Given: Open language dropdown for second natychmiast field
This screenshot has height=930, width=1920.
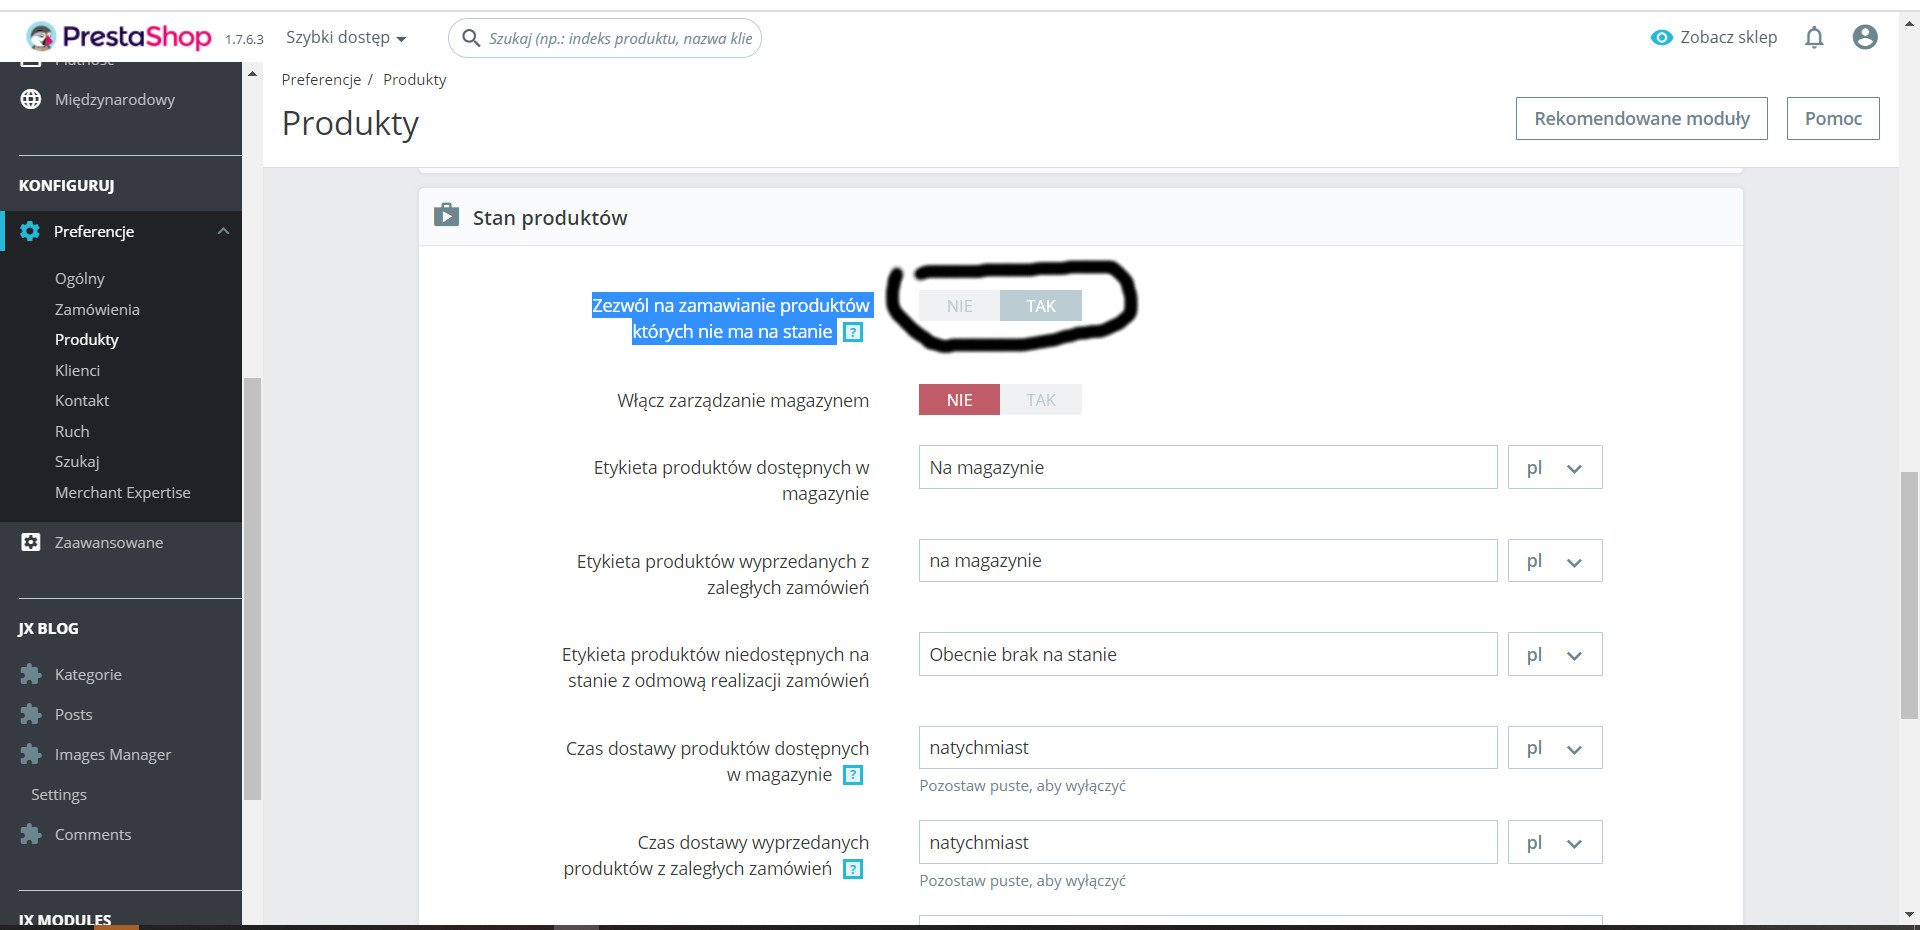Looking at the screenshot, I should [1555, 842].
